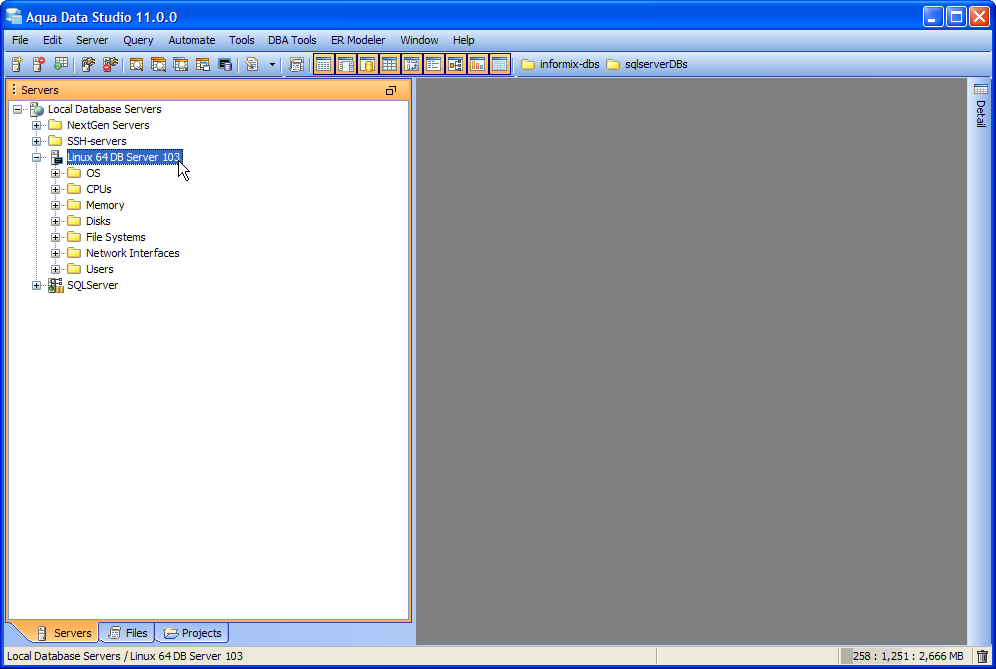Expand the File Systems folder
The image size is (996, 669).
tap(55, 237)
